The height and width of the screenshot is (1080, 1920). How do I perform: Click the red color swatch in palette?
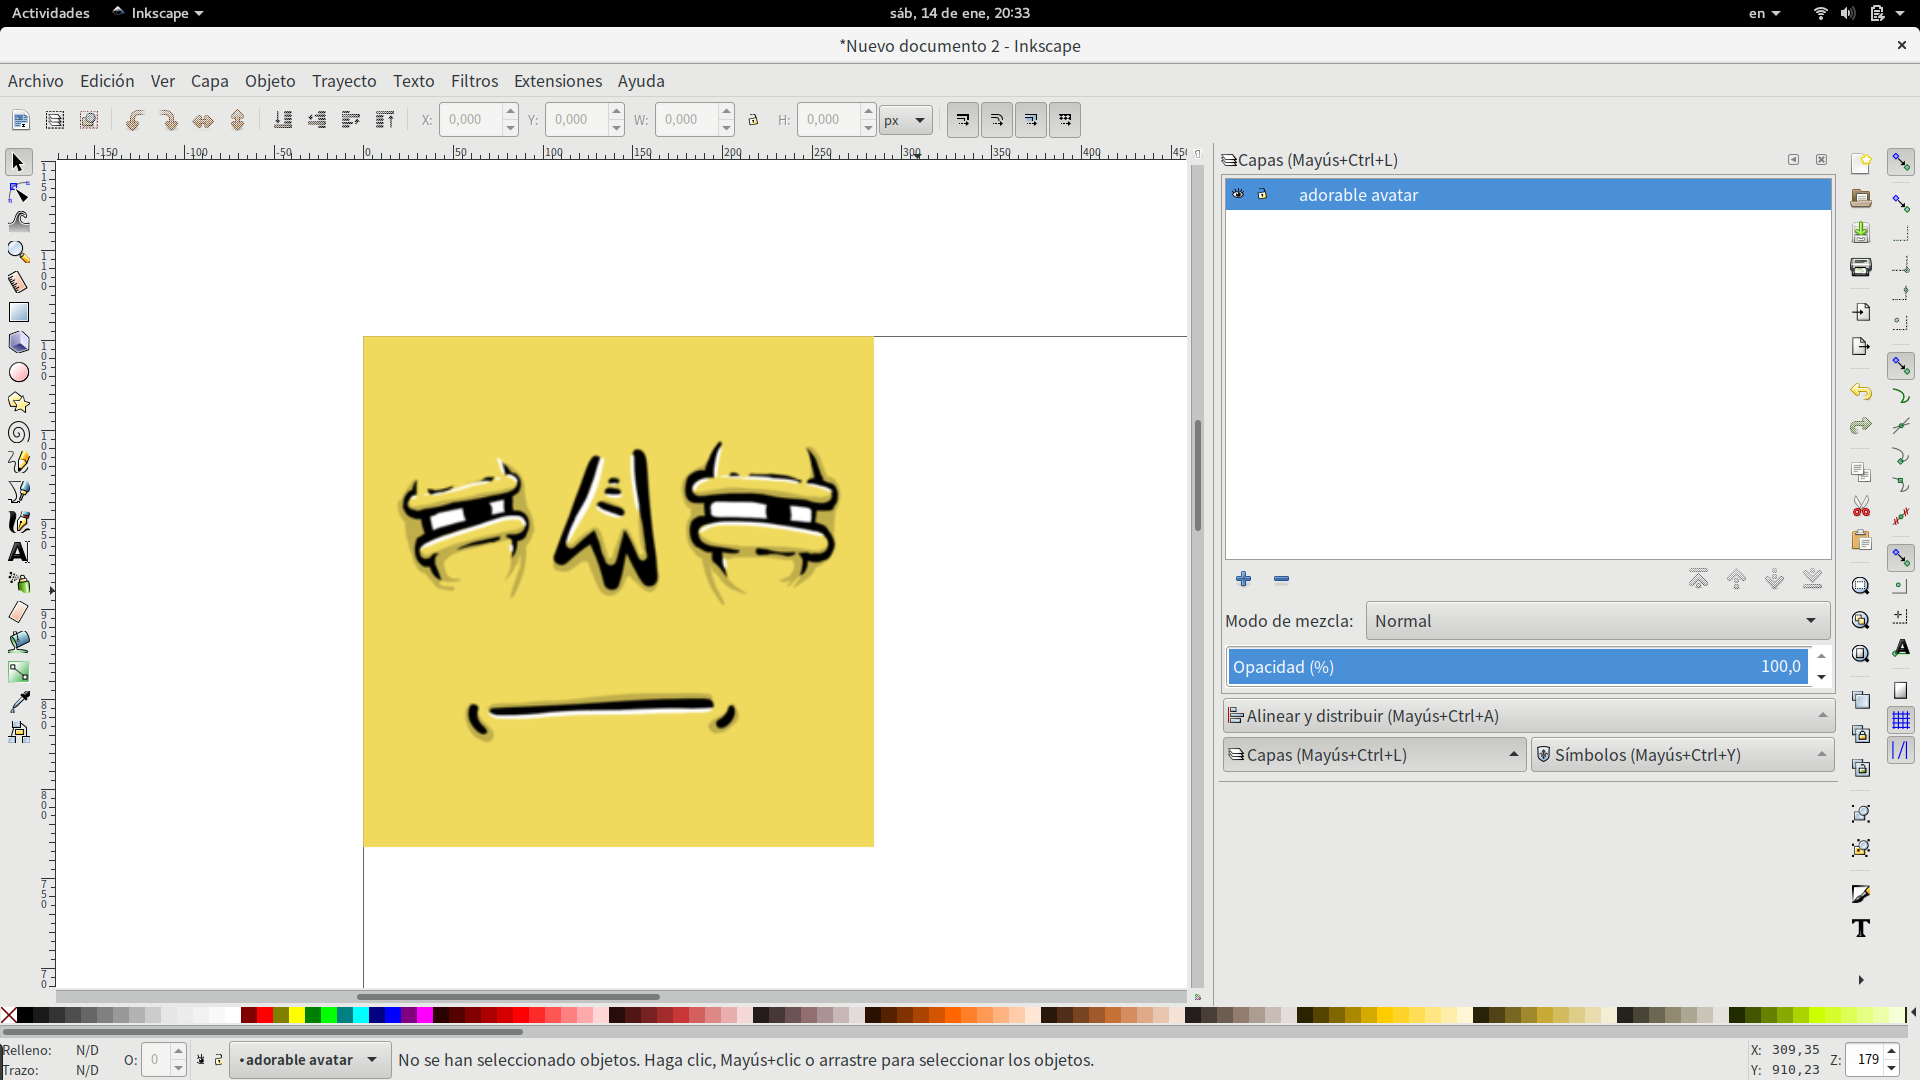tap(264, 1015)
